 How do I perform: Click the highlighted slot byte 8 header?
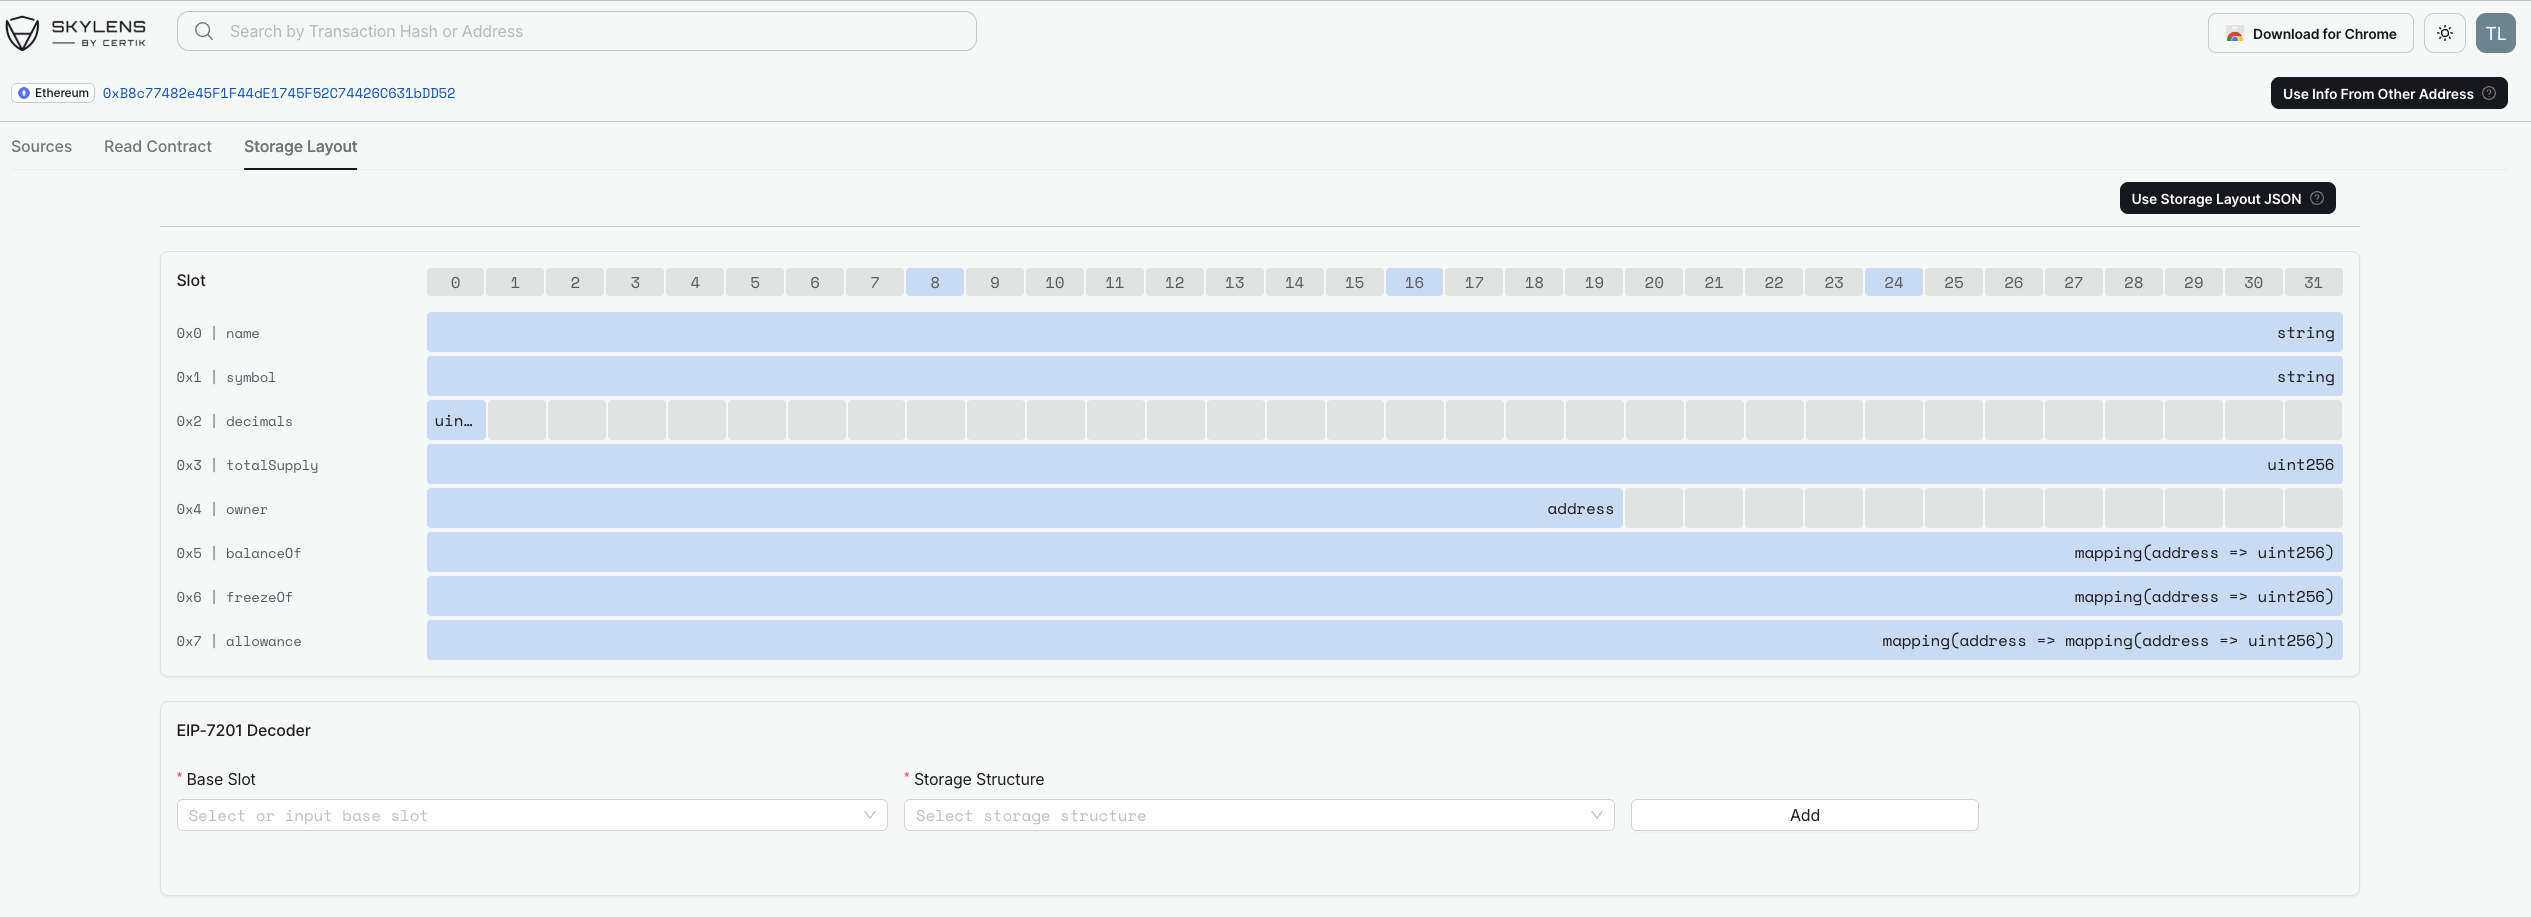(x=934, y=282)
